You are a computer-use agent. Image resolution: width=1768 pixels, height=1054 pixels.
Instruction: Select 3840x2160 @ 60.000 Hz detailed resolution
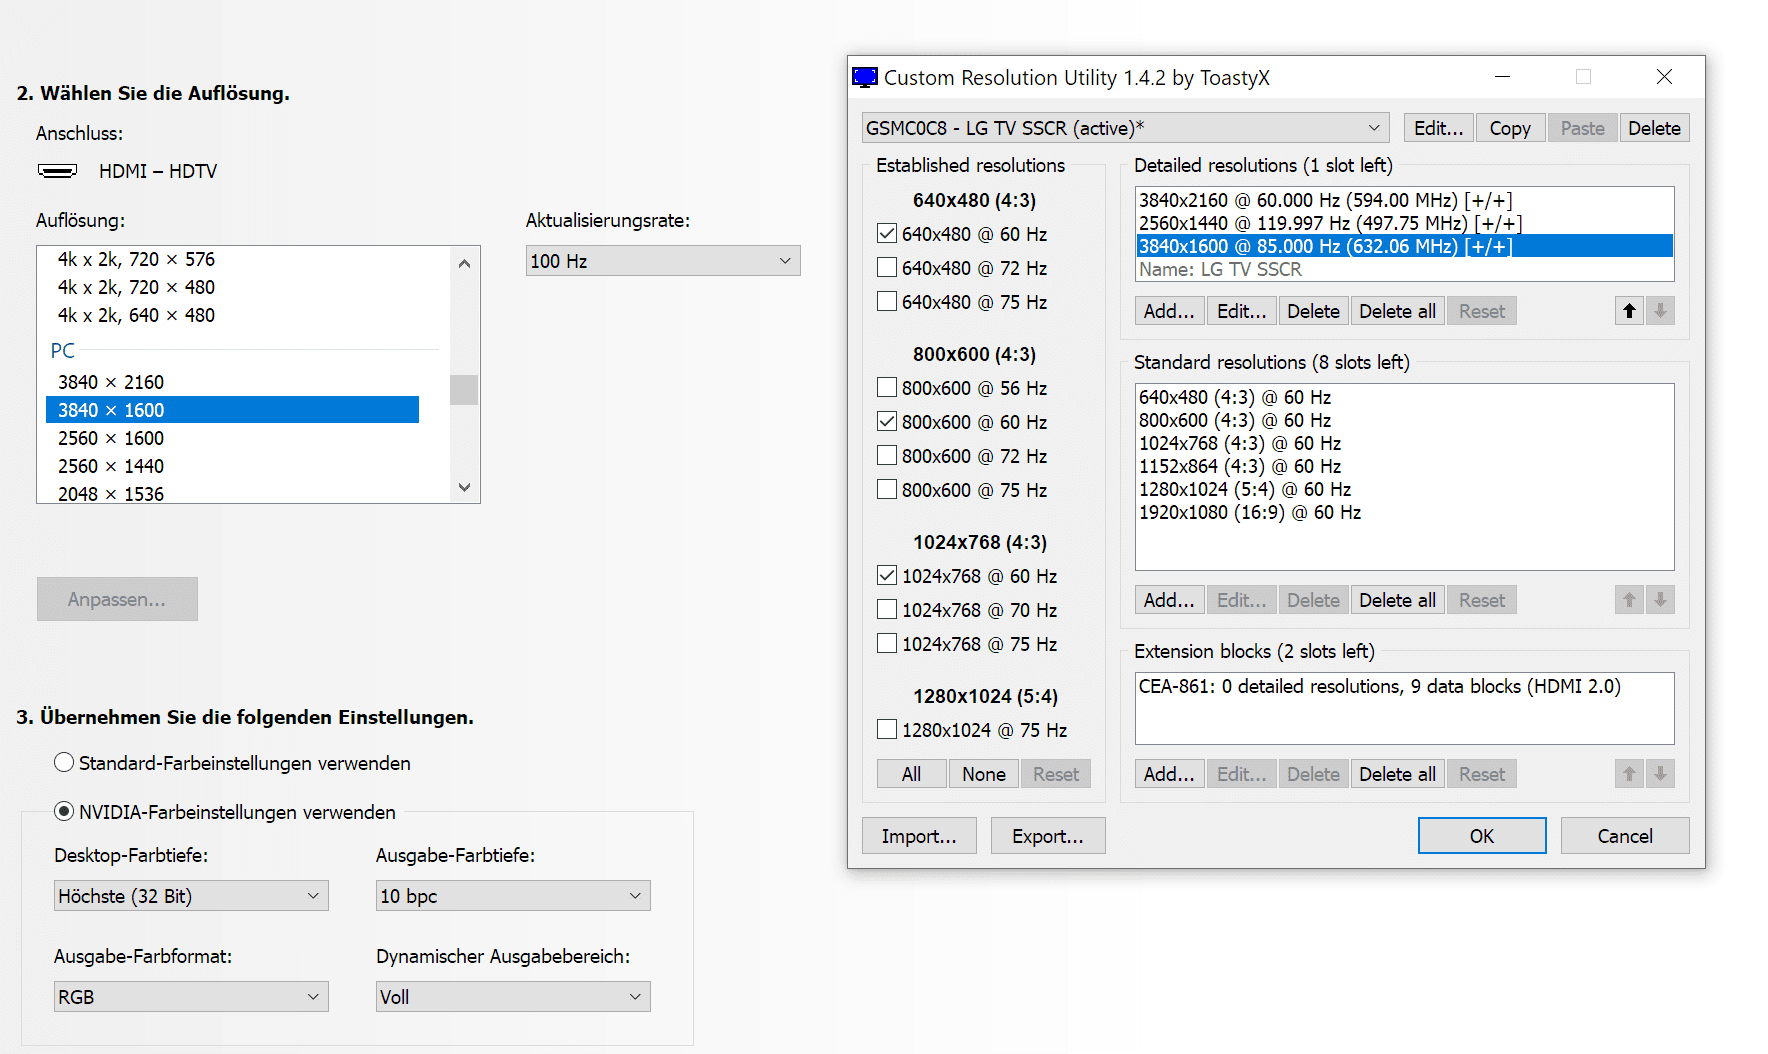pos(1404,200)
